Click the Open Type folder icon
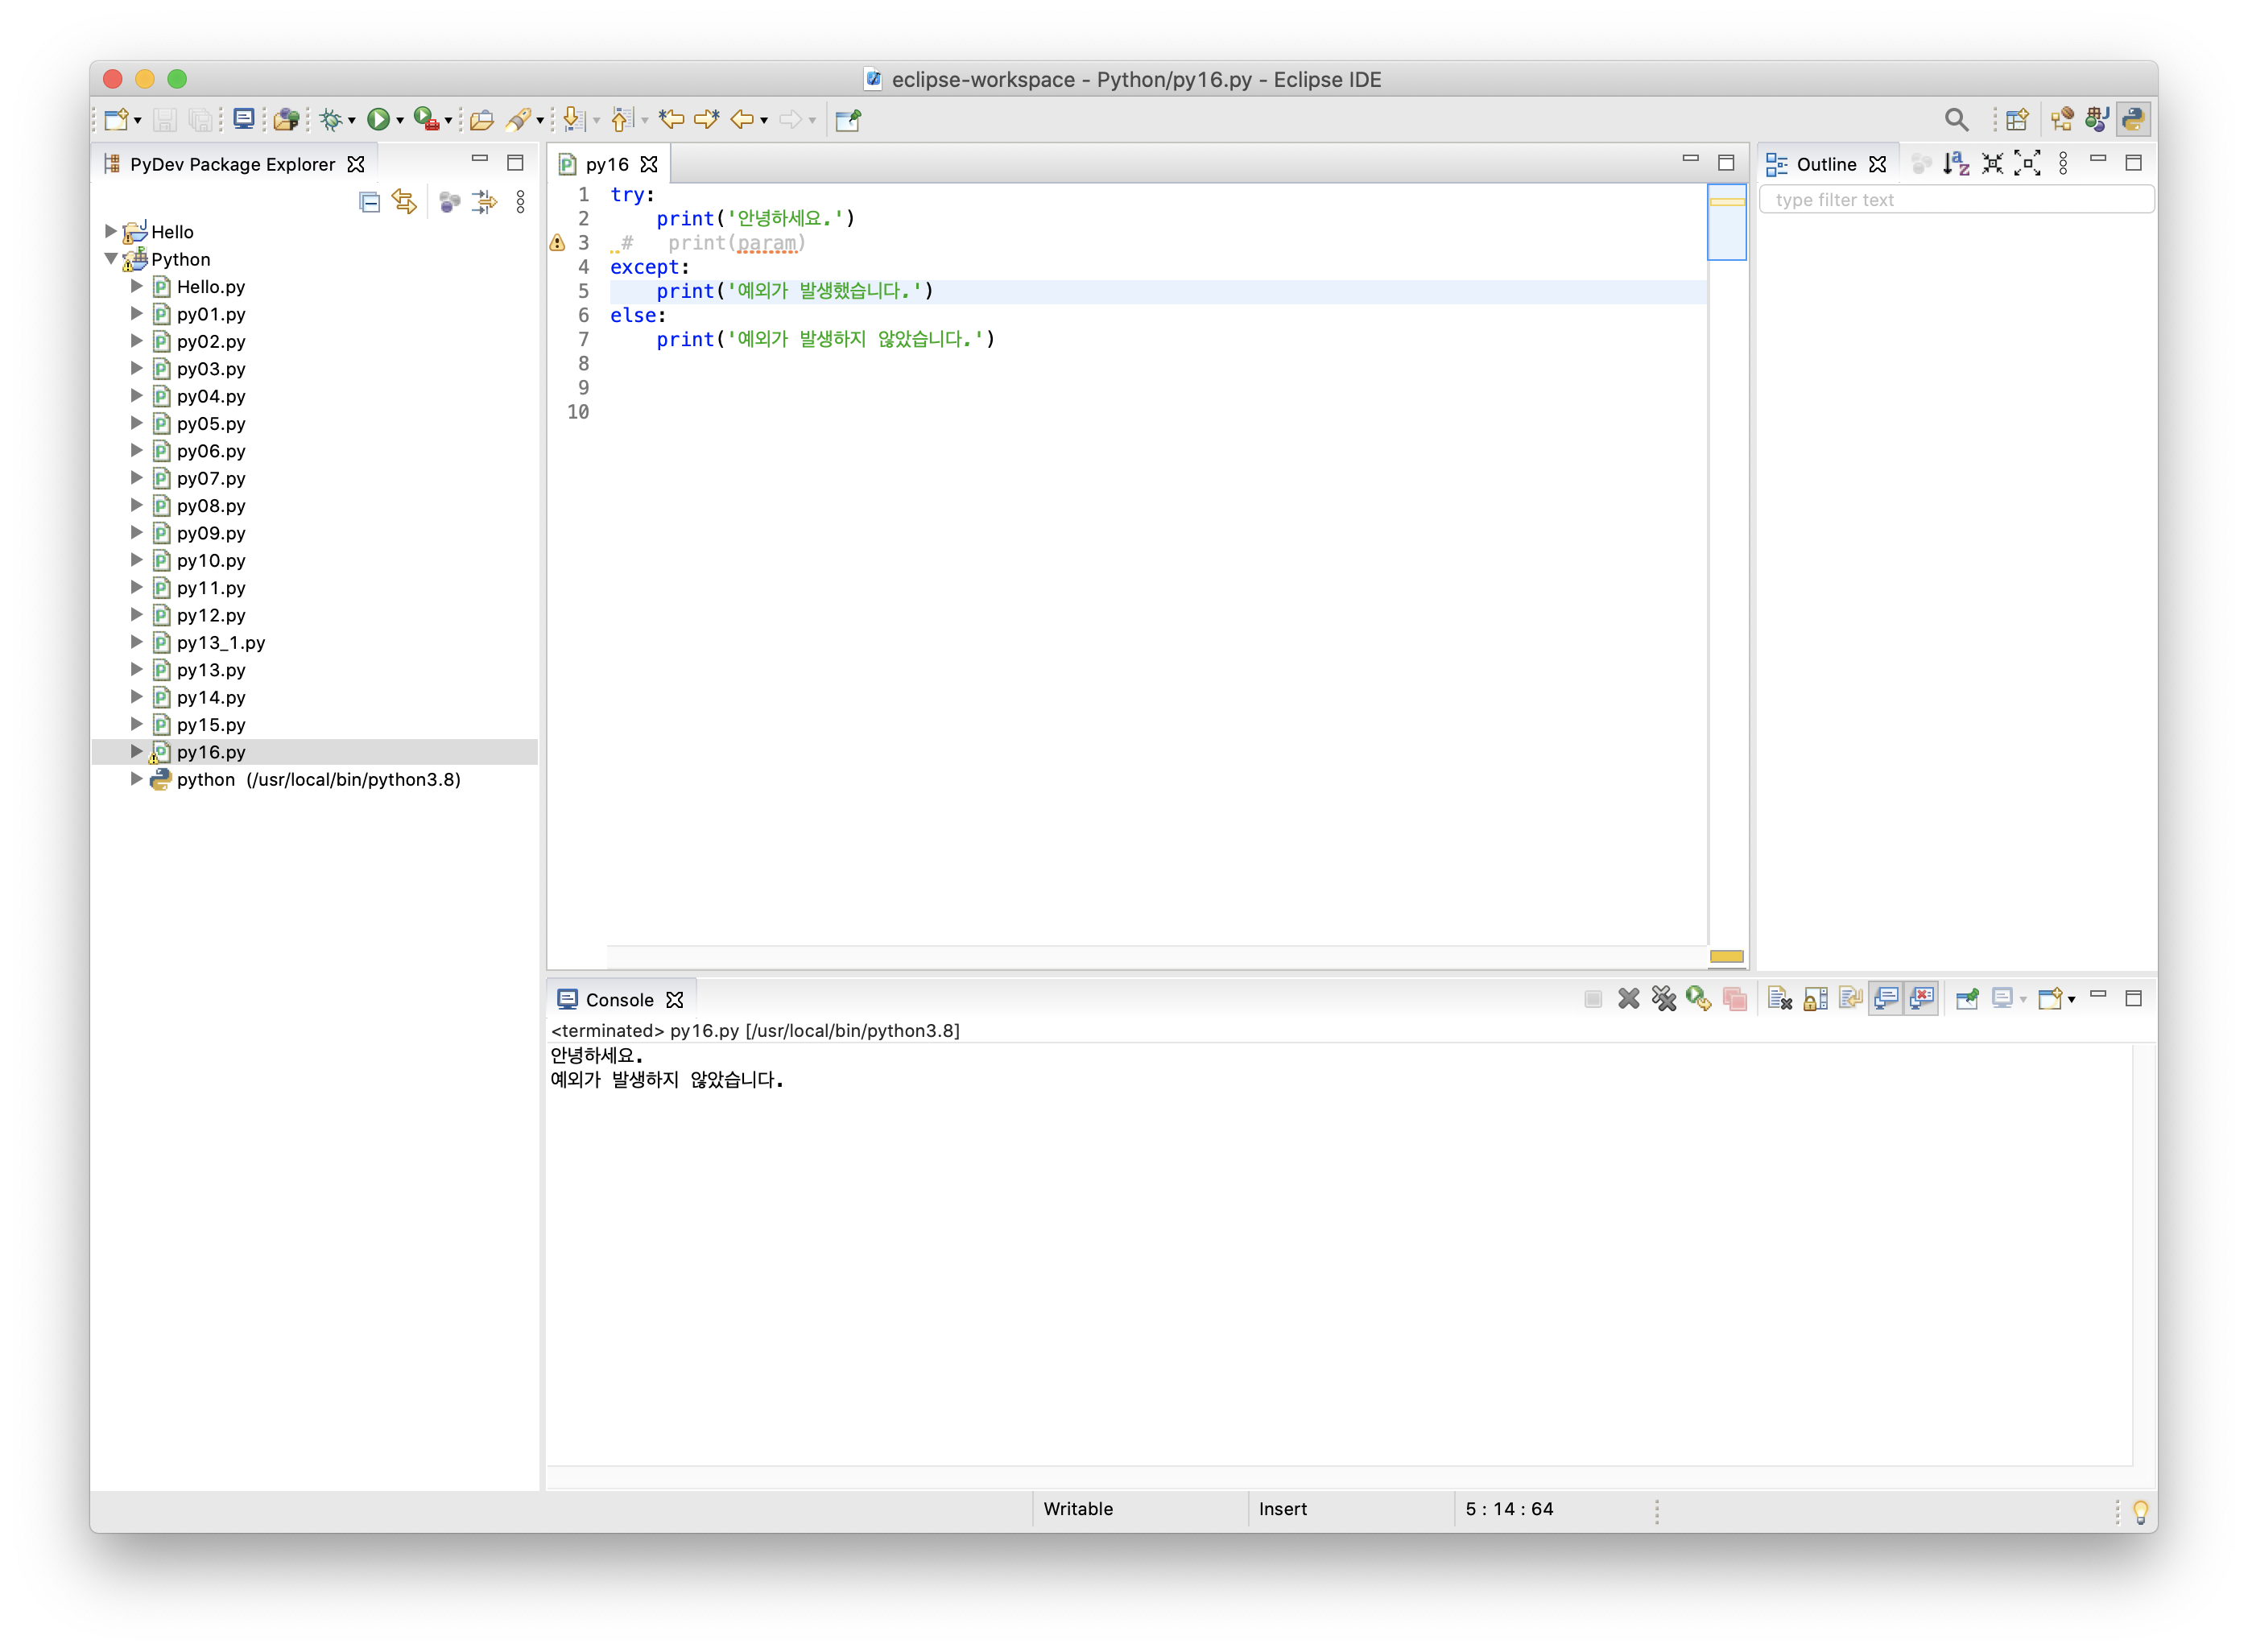This screenshot has height=1652, width=2248. coord(482,120)
